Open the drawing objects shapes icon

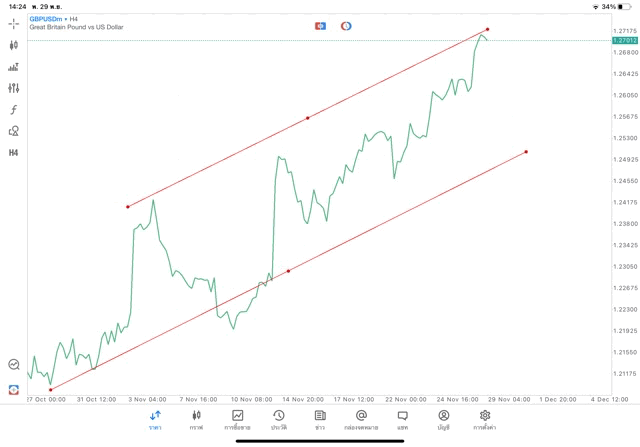(x=14, y=131)
